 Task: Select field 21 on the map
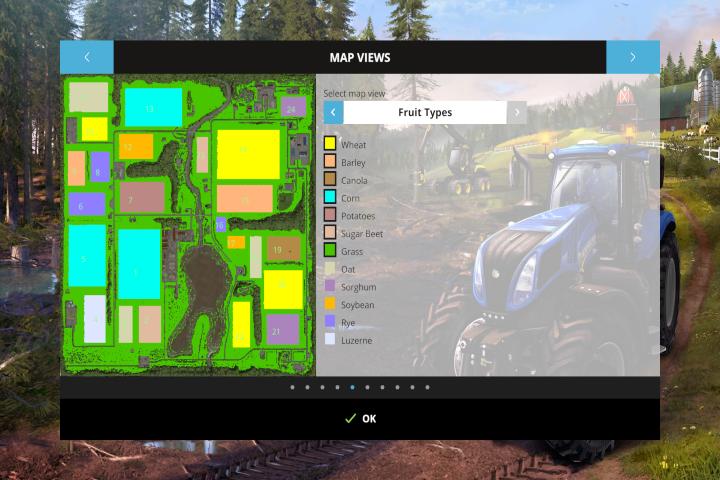282,329
